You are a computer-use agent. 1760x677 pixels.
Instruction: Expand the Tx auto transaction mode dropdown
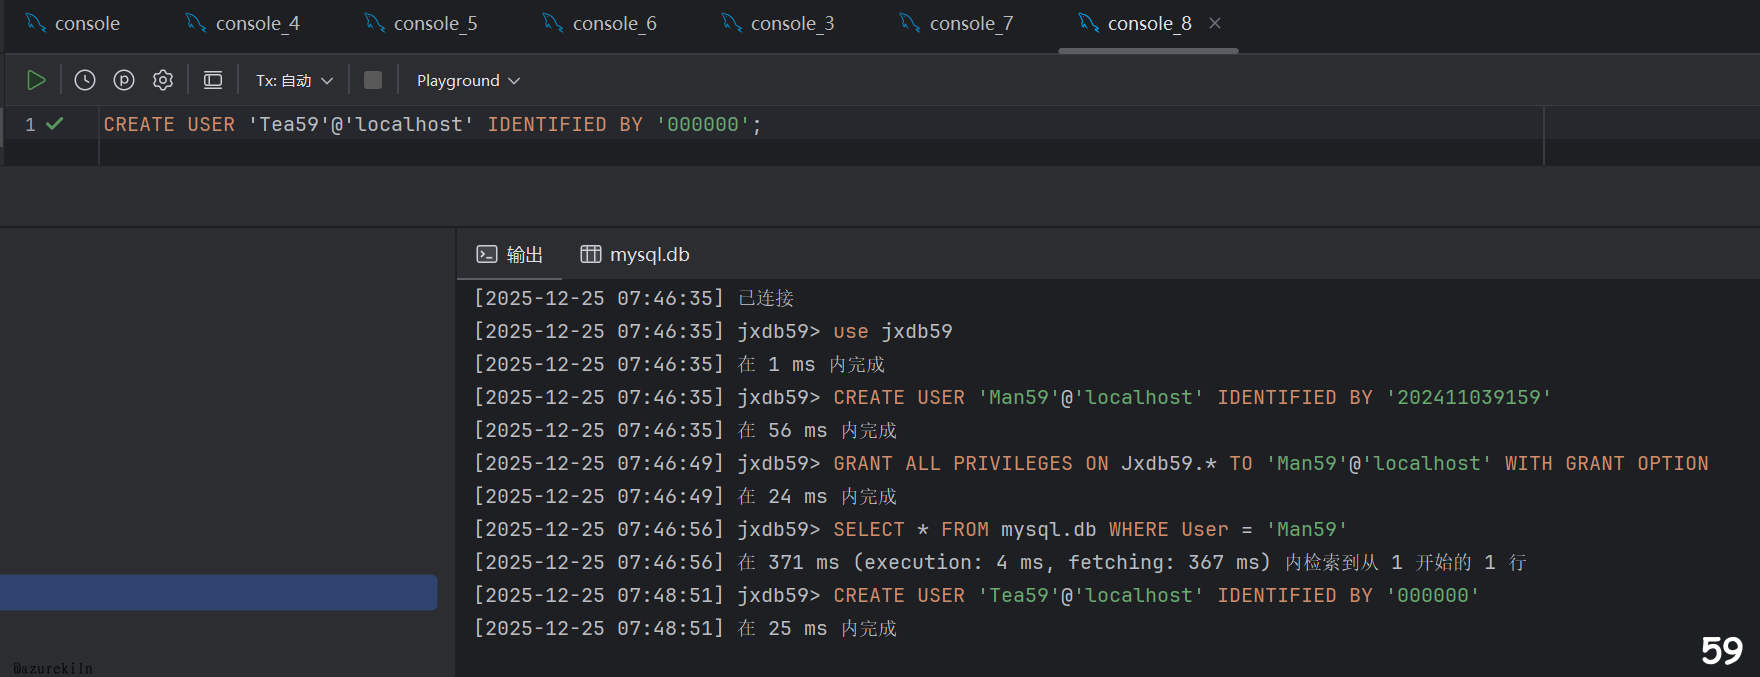click(294, 80)
